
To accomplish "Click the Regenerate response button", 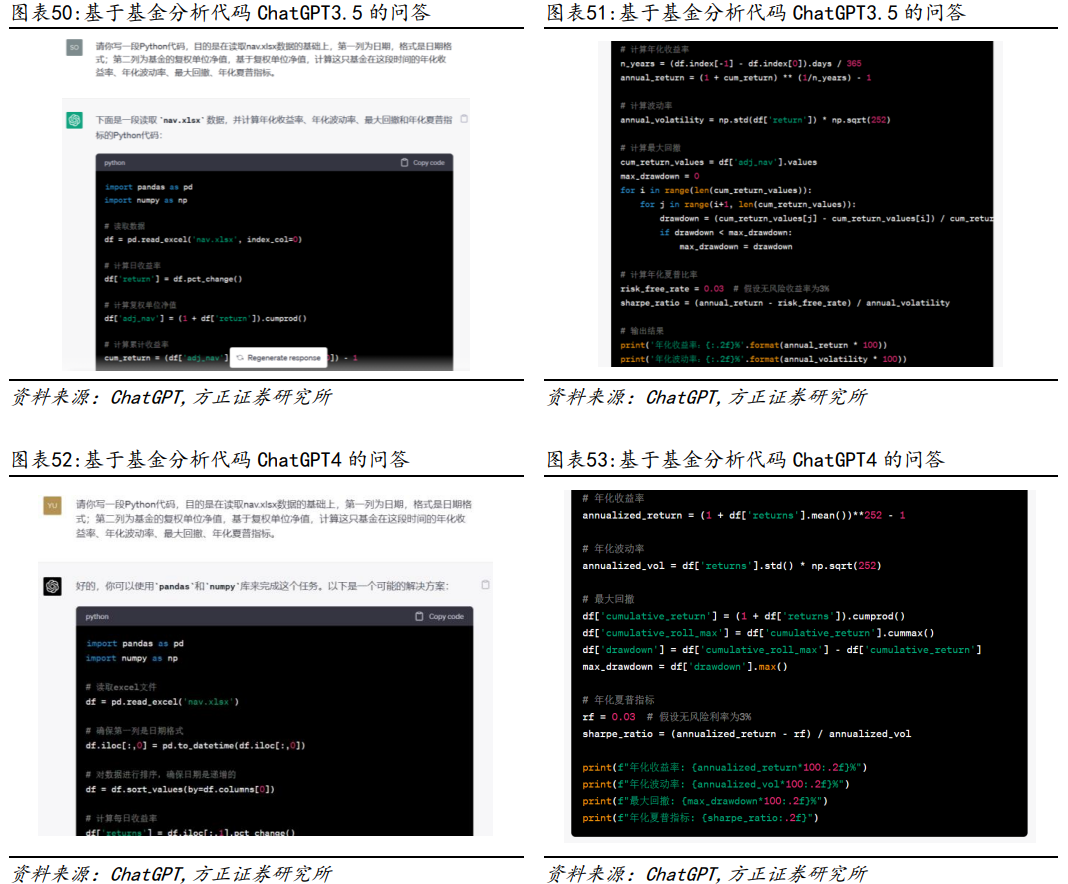I will coord(279,358).
